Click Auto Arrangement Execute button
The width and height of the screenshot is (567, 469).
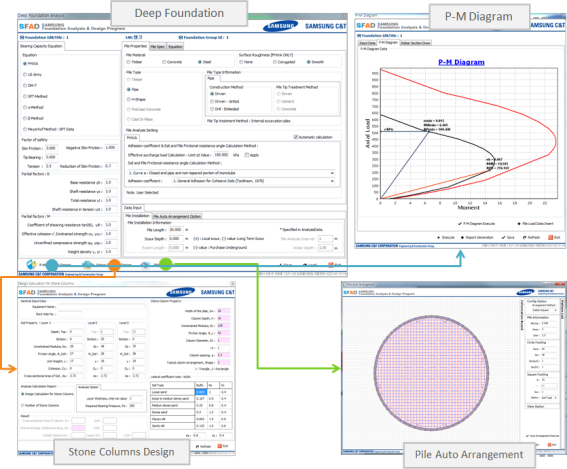(x=542, y=436)
